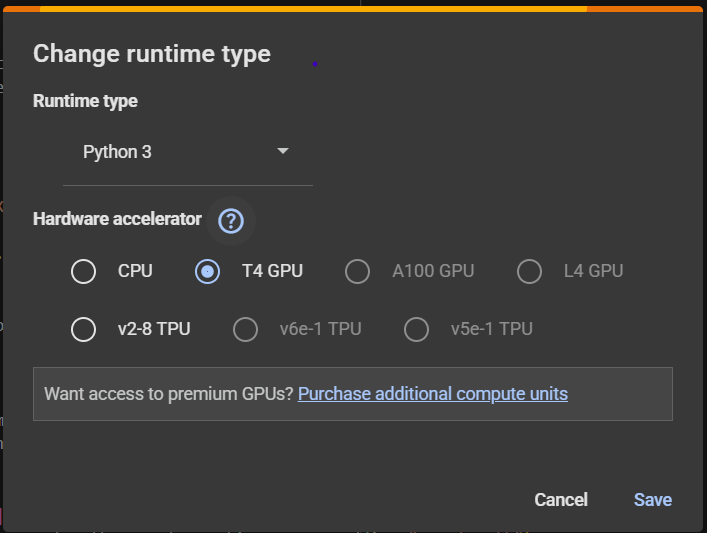Cancel the runtime type change
Screen dimensions: 707x533
pyautogui.click(x=561, y=500)
